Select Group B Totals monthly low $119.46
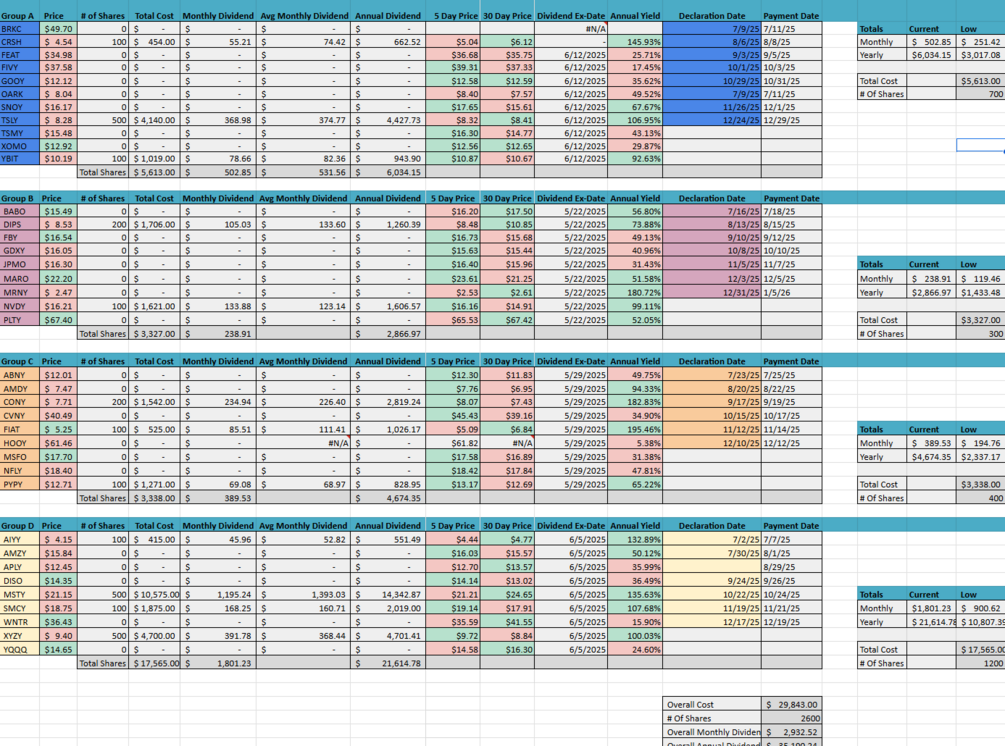 (x=981, y=279)
